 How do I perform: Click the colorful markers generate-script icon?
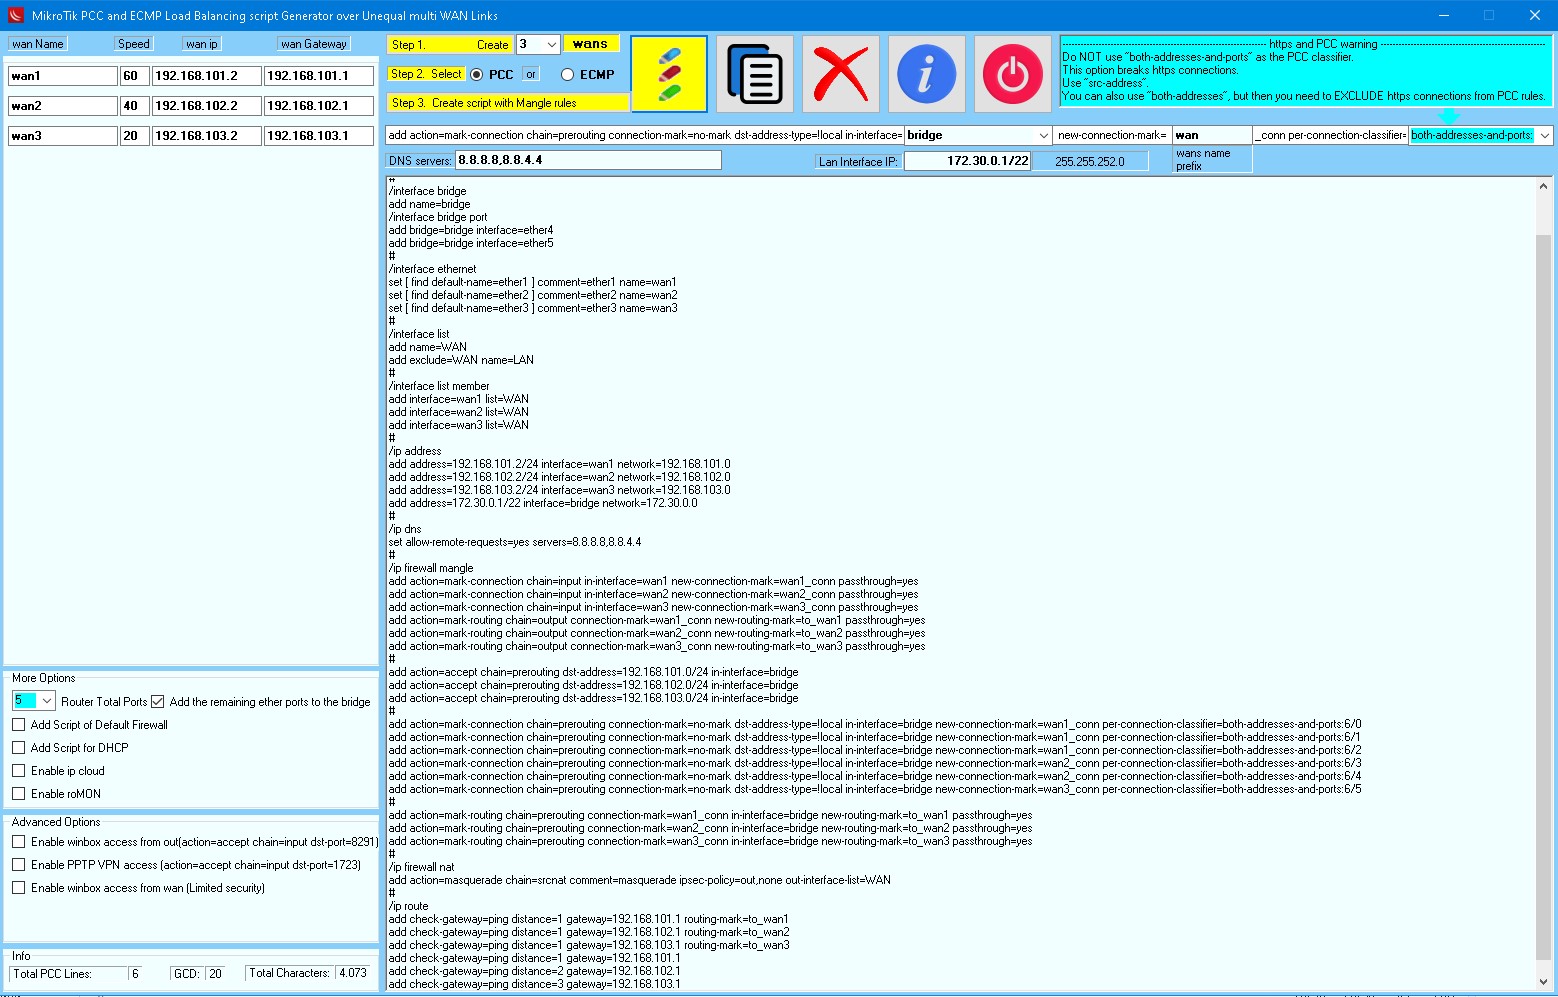pos(669,74)
